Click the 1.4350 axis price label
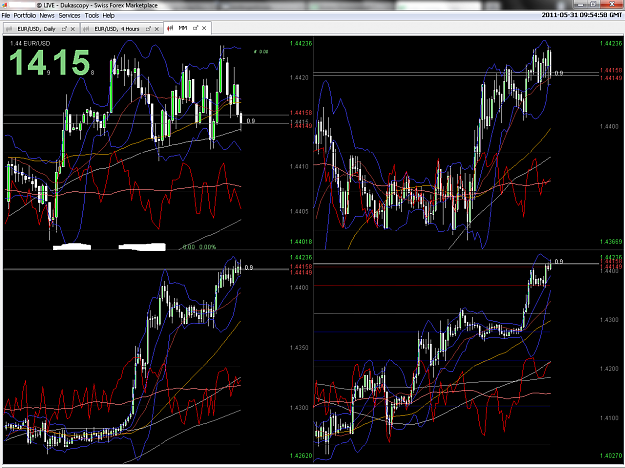The width and height of the screenshot is (625, 468). click(299, 348)
